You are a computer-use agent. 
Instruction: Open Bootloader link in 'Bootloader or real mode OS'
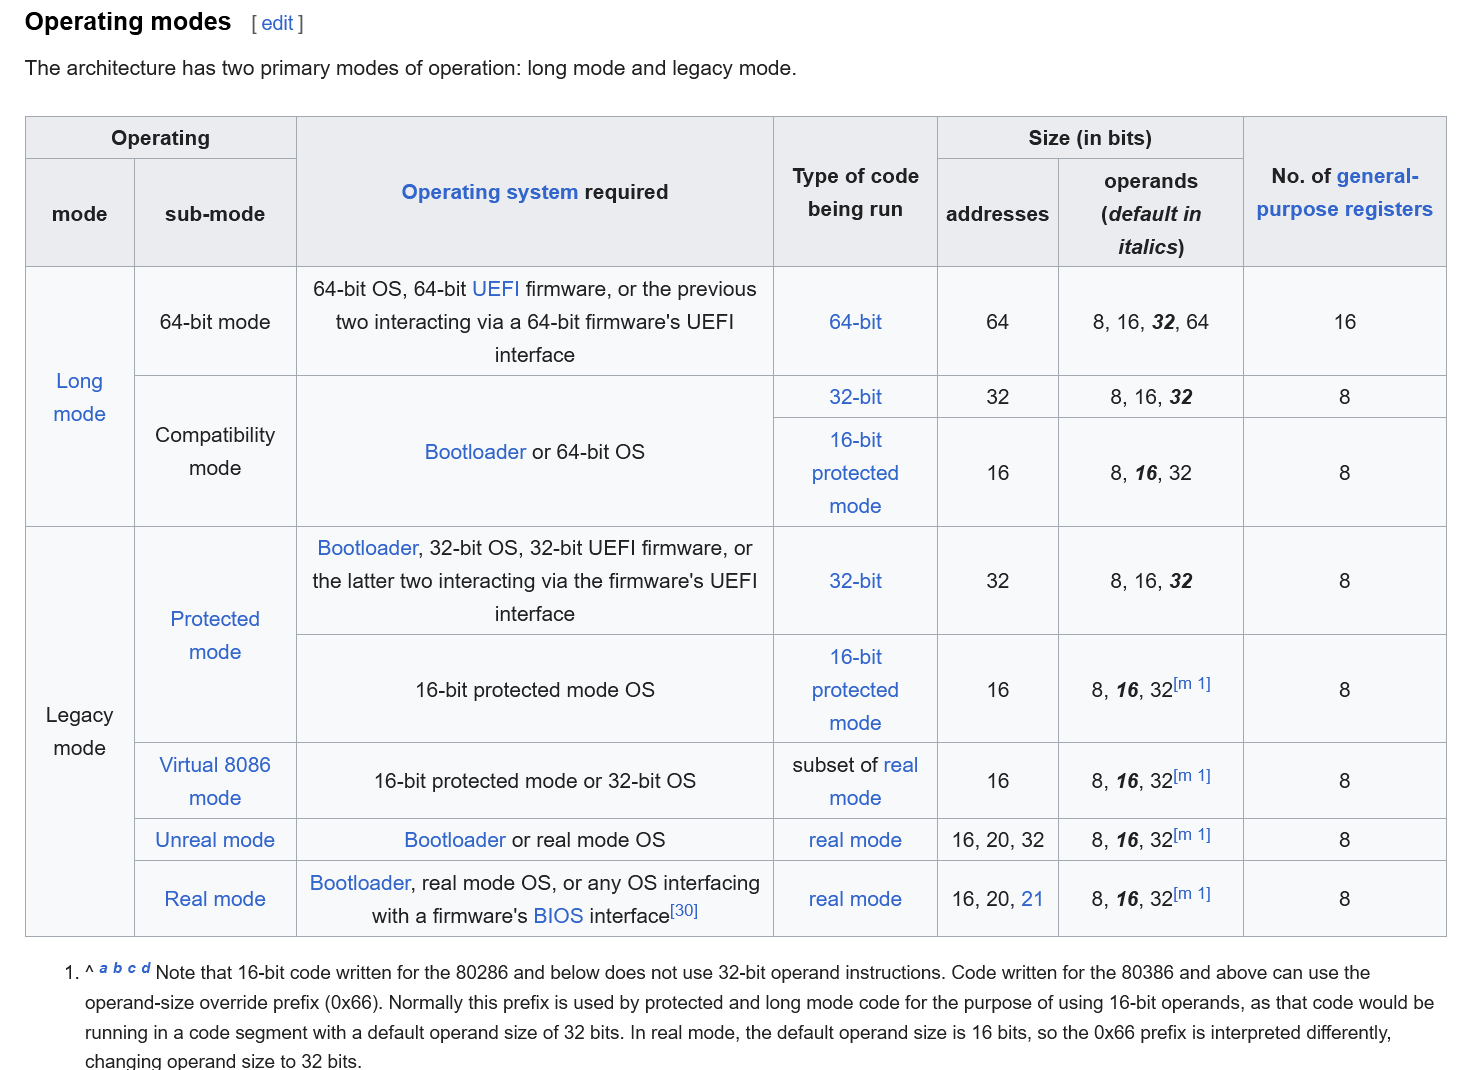coord(455,840)
